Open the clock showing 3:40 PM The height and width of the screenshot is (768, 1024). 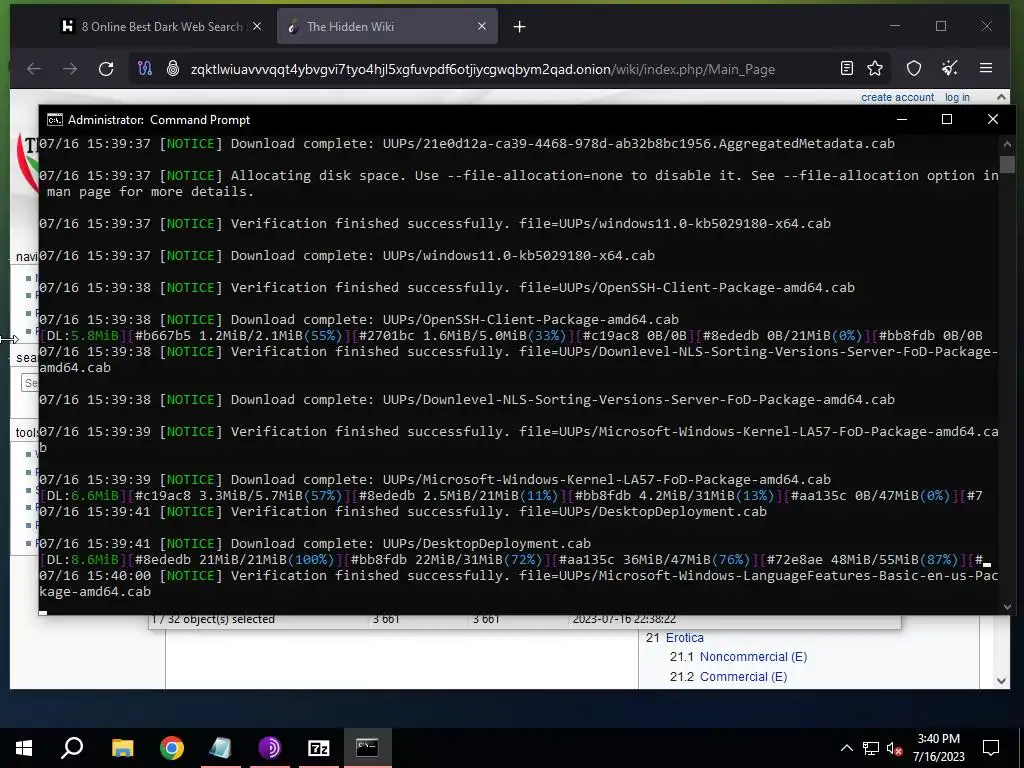click(x=938, y=748)
